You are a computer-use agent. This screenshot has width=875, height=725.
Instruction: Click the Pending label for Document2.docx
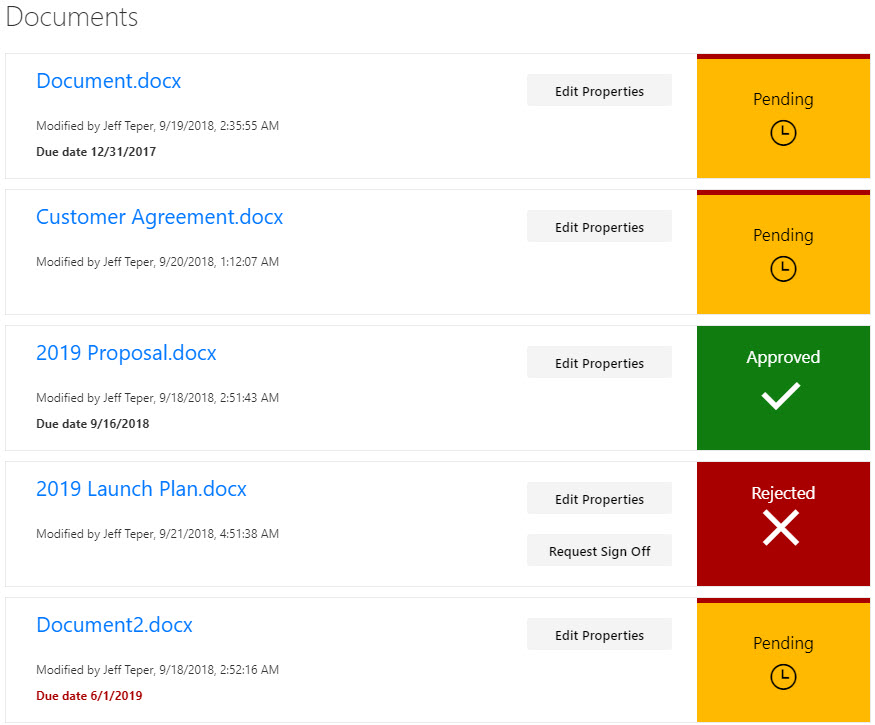tap(783, 644)
